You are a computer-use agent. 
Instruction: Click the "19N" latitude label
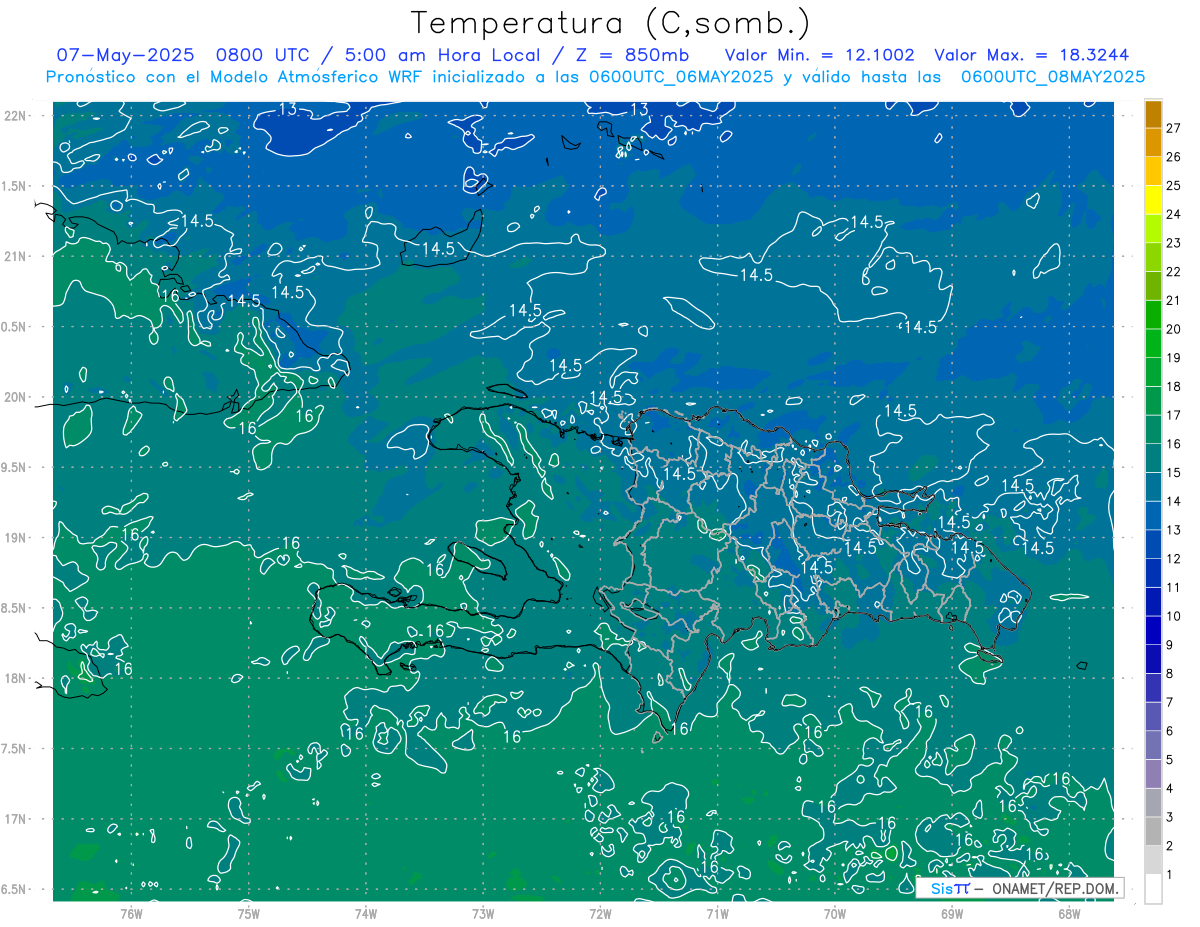pos(16,537)
